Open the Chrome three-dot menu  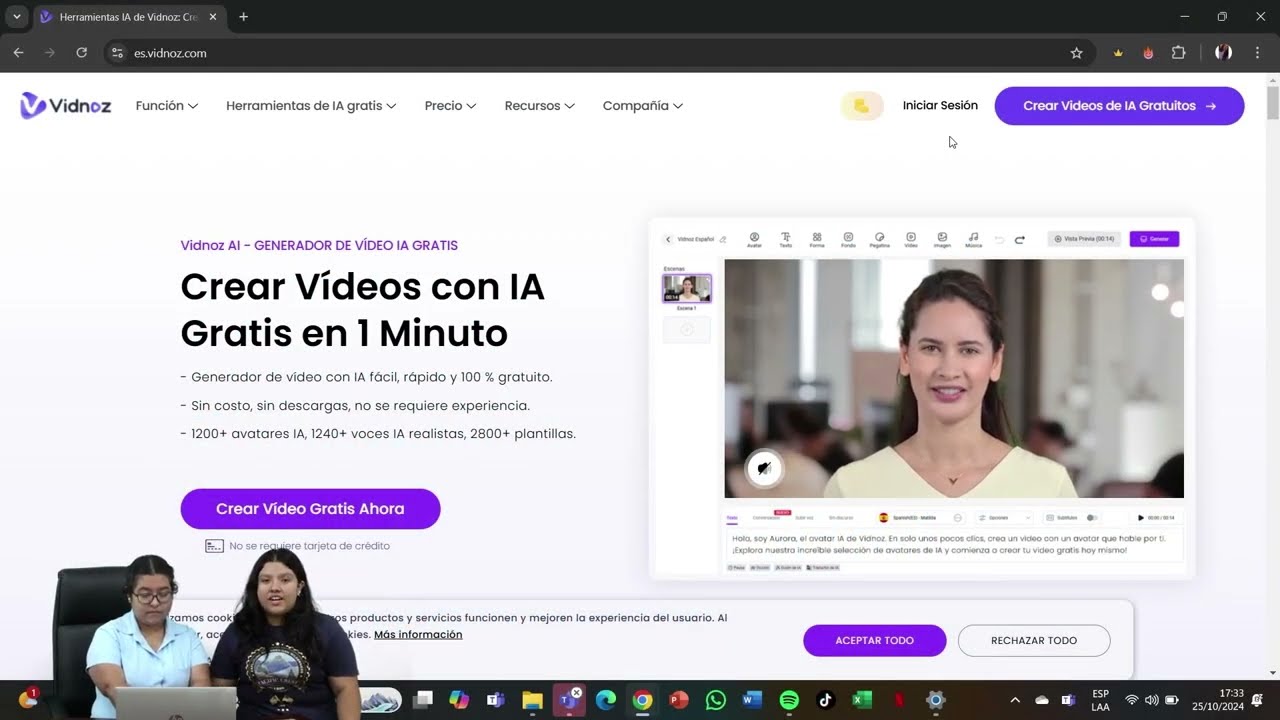[1257, 53]
